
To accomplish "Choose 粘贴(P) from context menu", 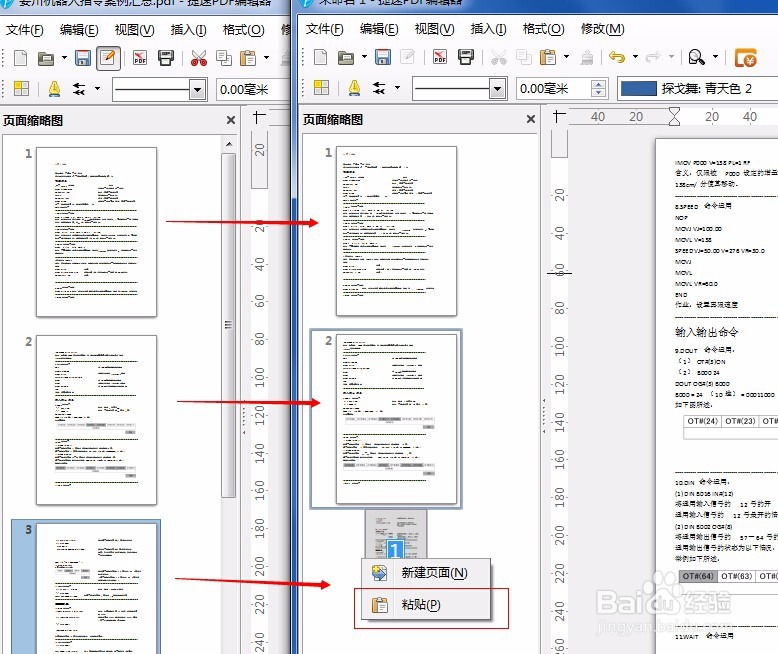I will pyautogui.click(x=426, y=605).
